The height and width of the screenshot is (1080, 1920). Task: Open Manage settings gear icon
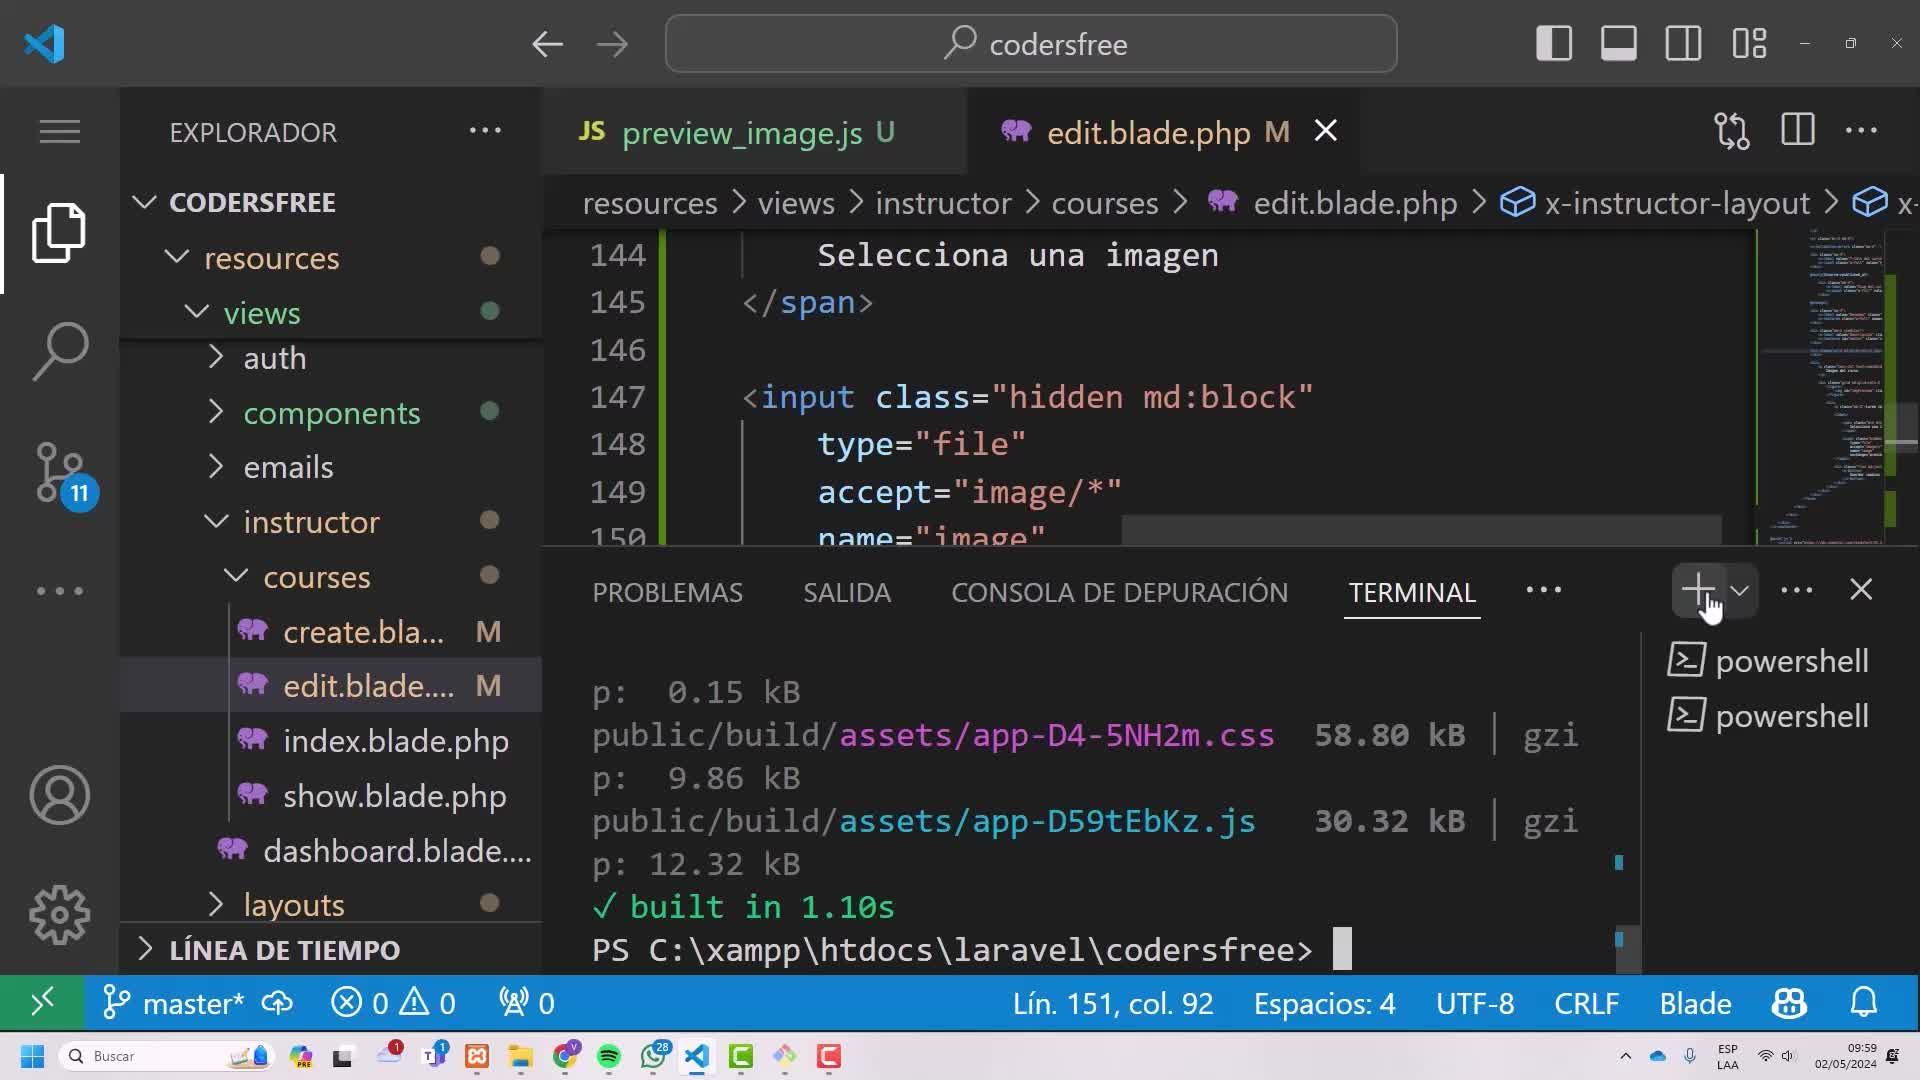pos(60,914)
